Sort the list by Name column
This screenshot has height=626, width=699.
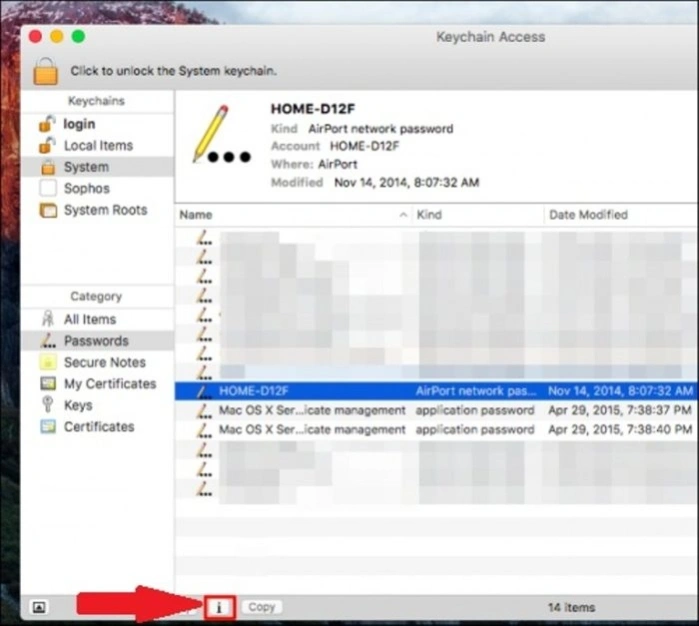(x=294, y=215)
